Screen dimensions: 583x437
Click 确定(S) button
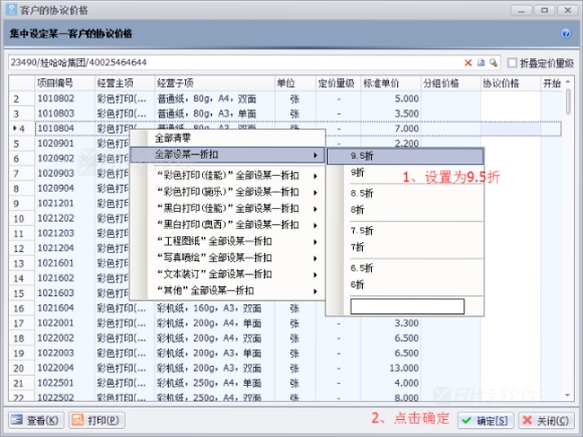(x=485, y=421)
